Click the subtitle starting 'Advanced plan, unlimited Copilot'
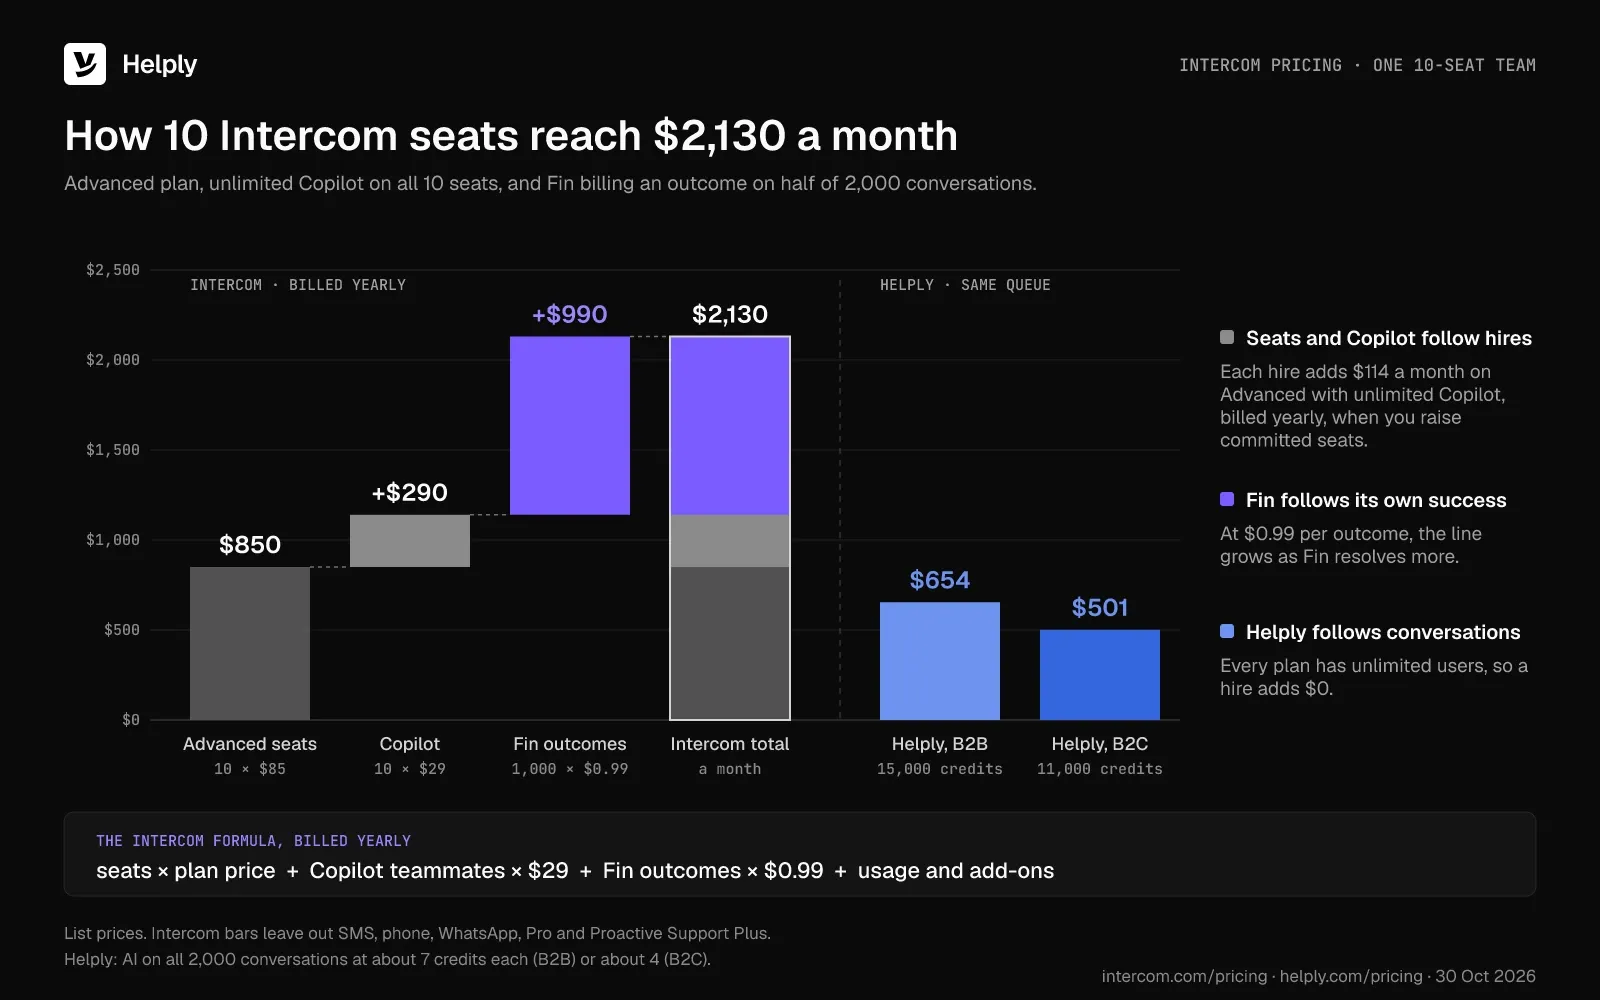The width and height of the screenshot is (1600, 1000). [x=550, y=184]
